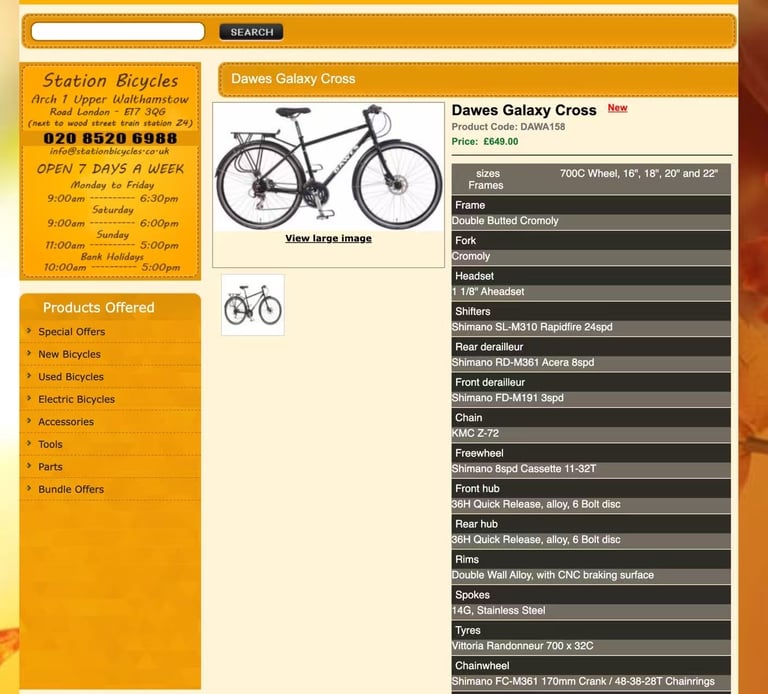Click Double Butted Cromoly value
Screen dimensions: 768x694
pos(505,221)
